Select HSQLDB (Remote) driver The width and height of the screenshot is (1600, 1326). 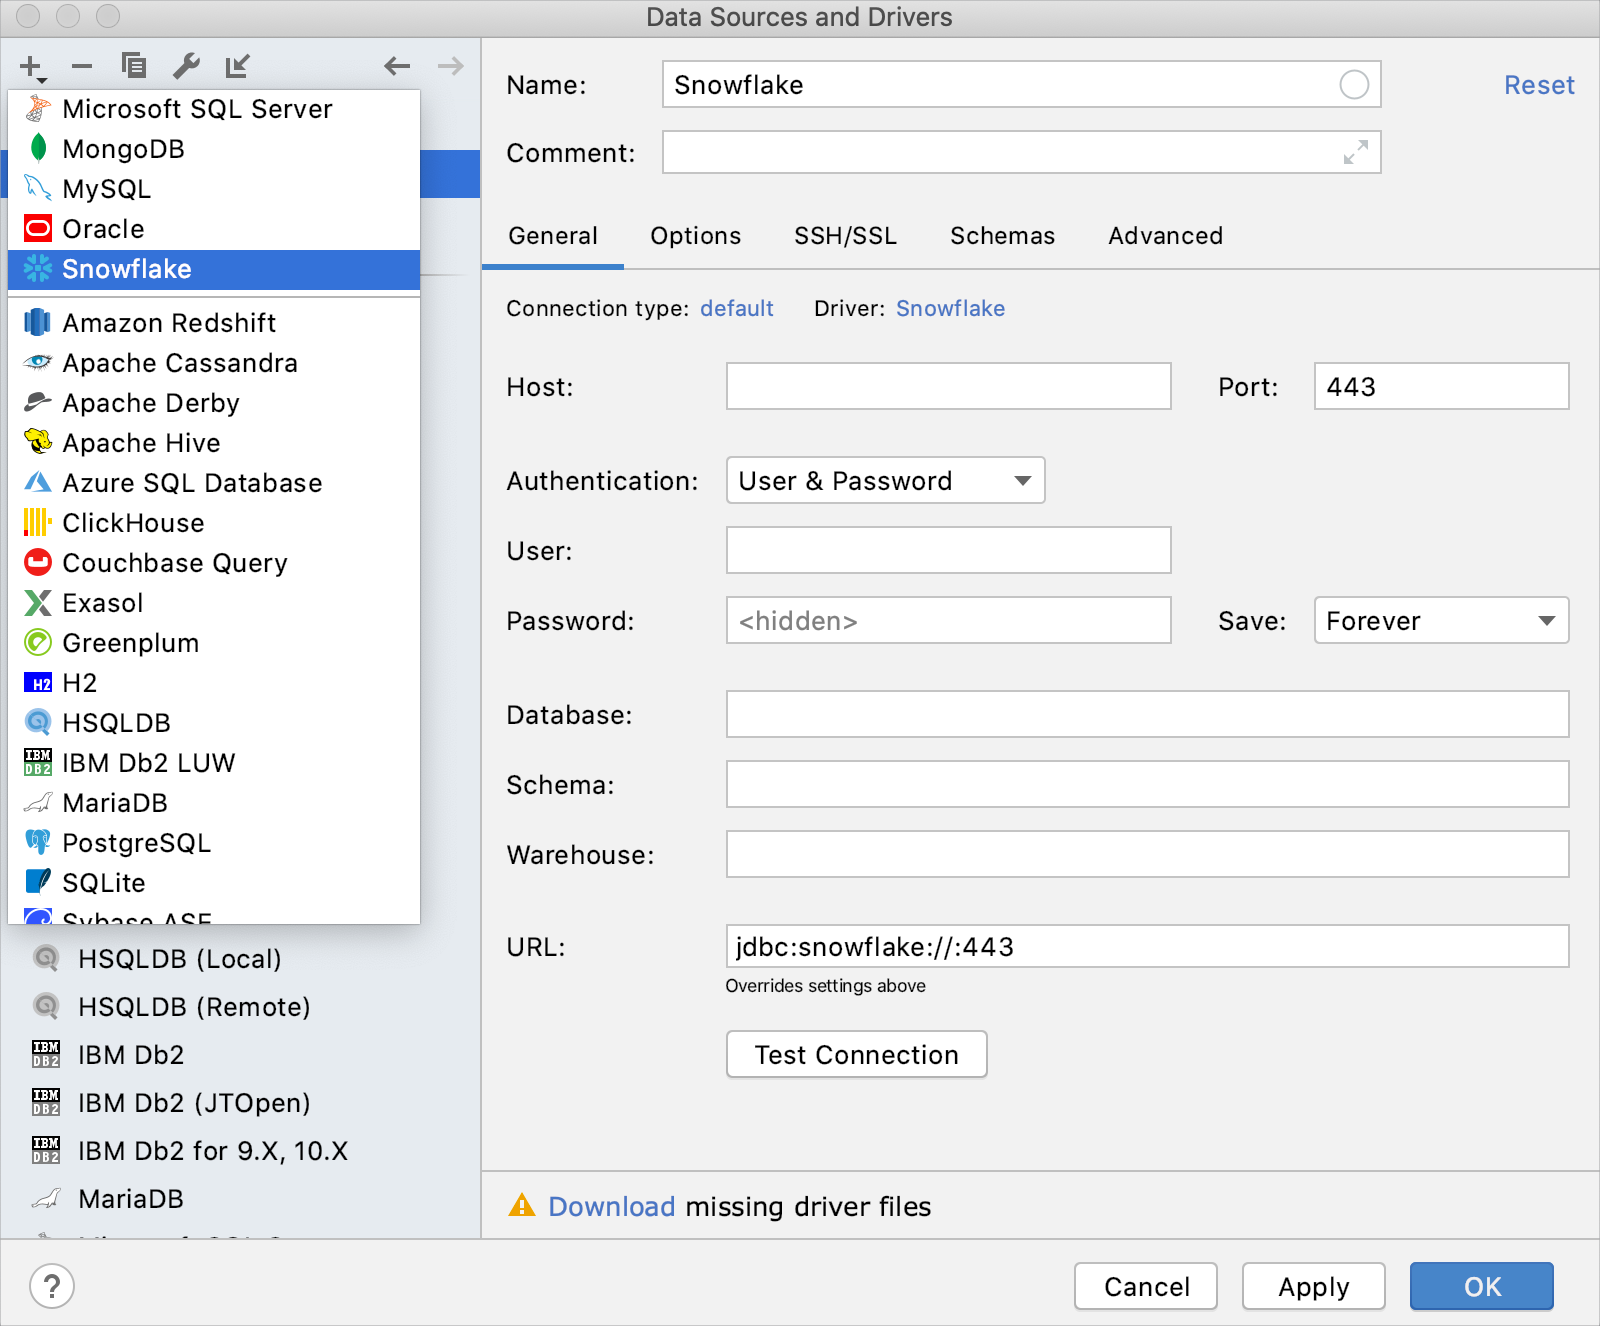(240, 1007)
